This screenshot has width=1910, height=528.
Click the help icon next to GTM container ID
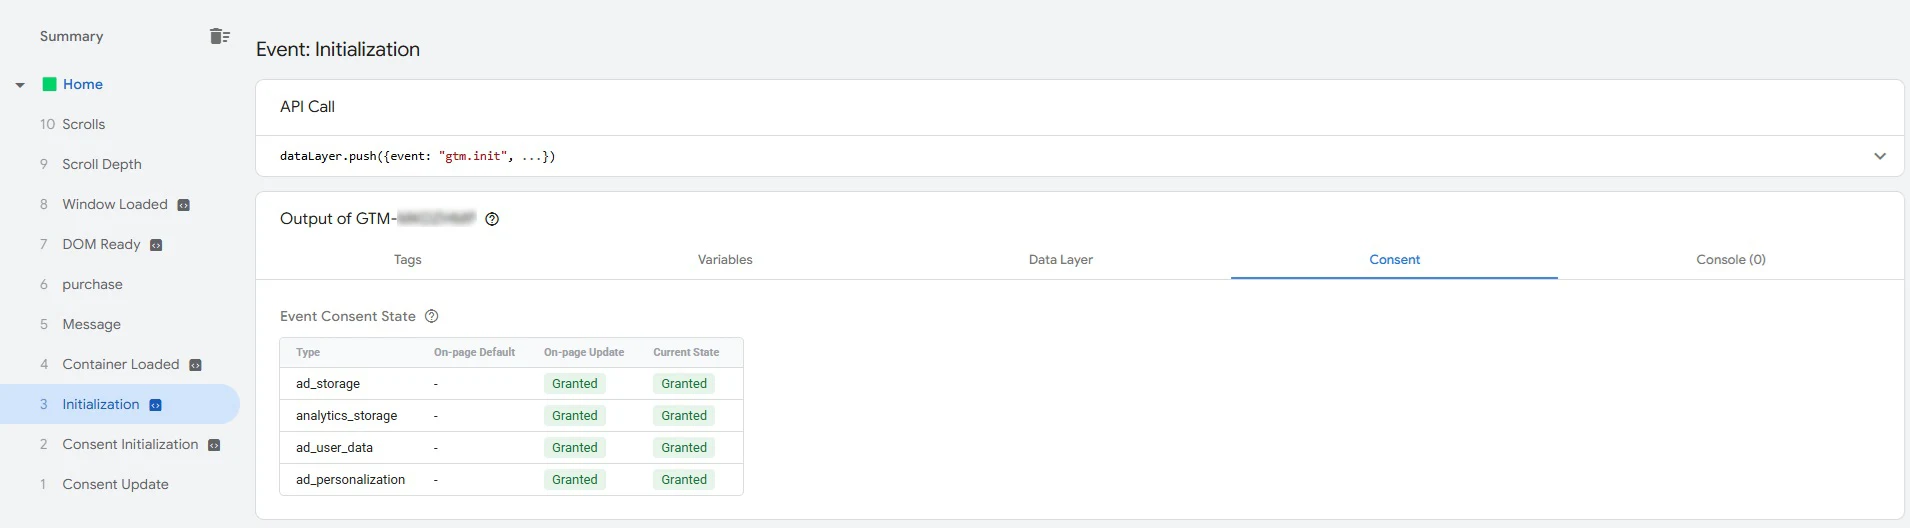coord(492,219)
